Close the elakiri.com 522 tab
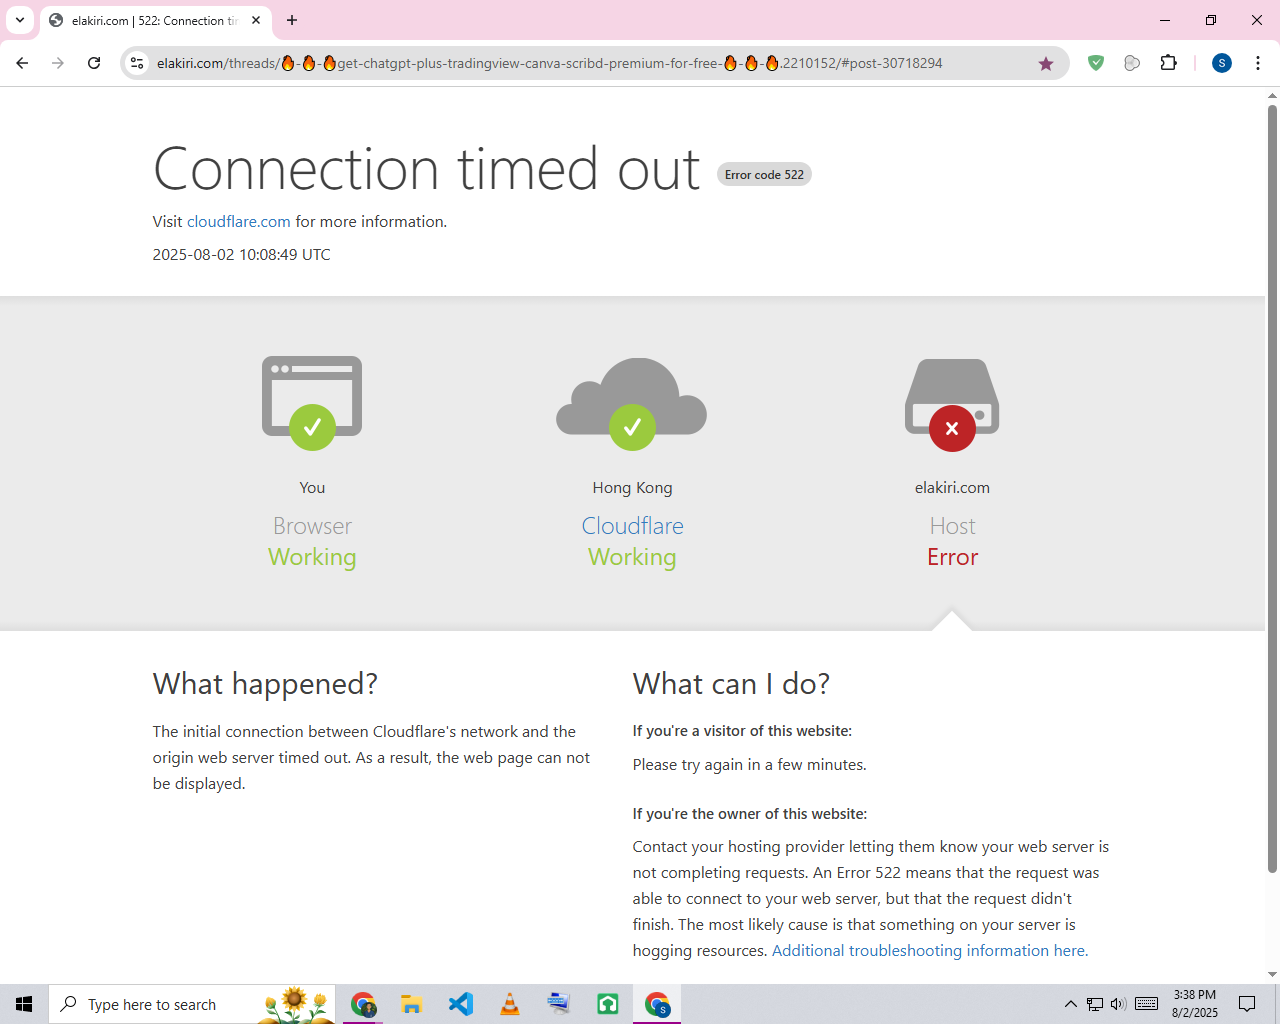The width and height of the screenshot is (1280, 1024). click(x=256, y=20)
